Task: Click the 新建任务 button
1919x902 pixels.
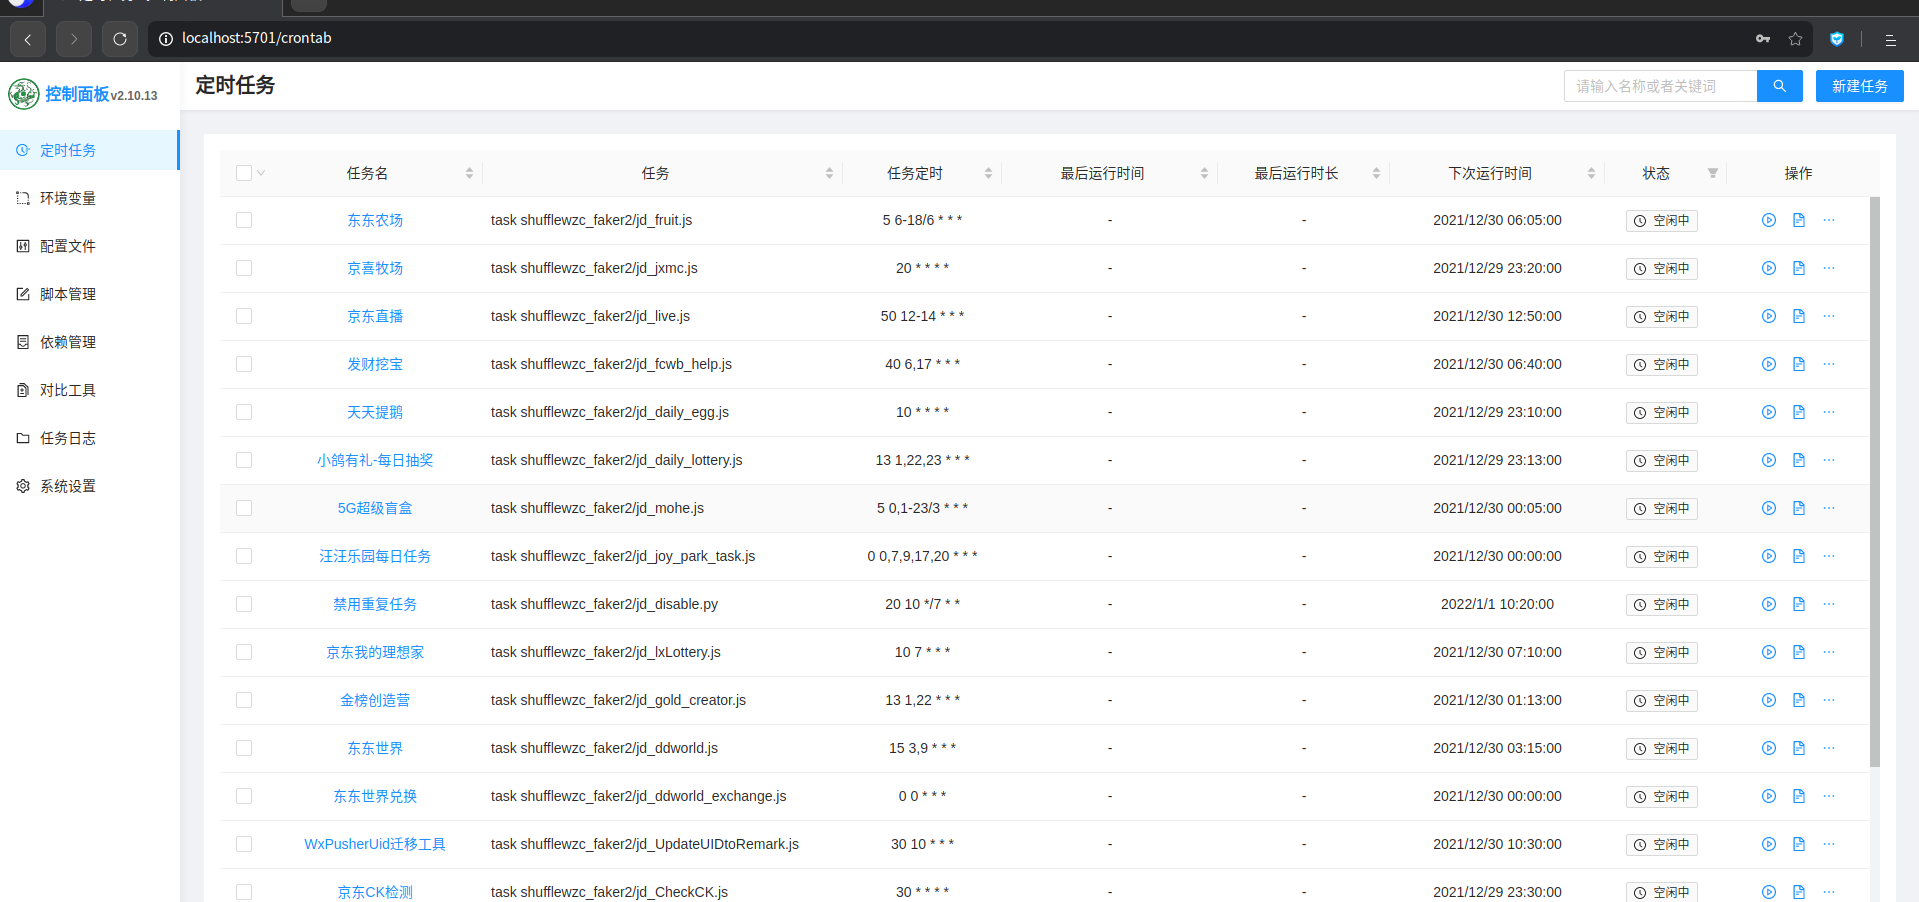Action: tap(1859, 86)
